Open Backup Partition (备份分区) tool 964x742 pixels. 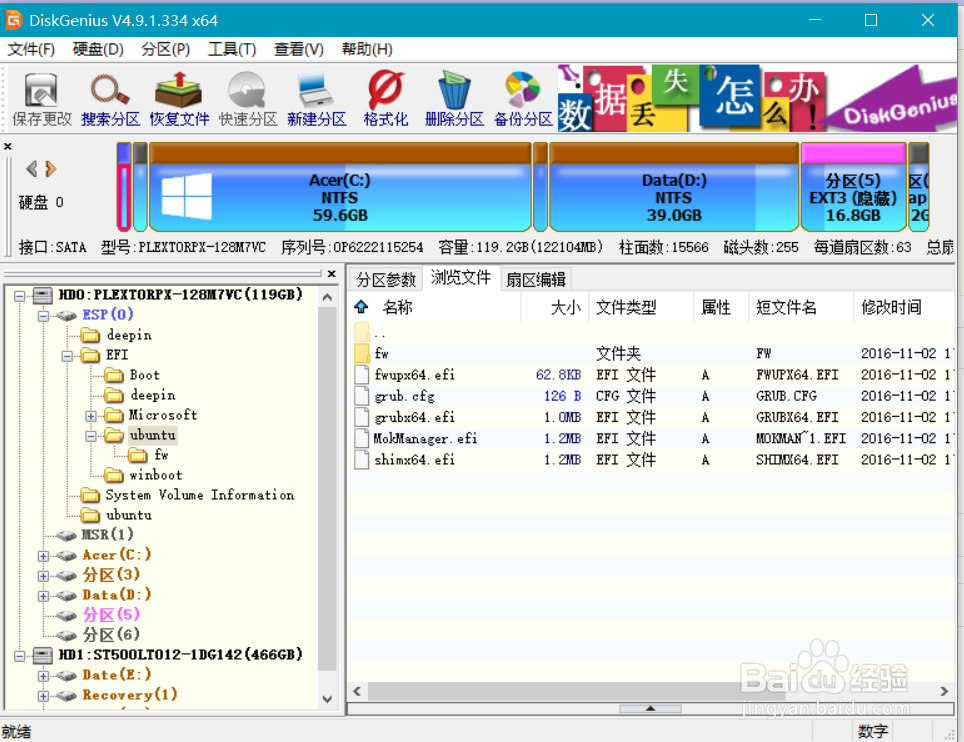coord(523,98)
